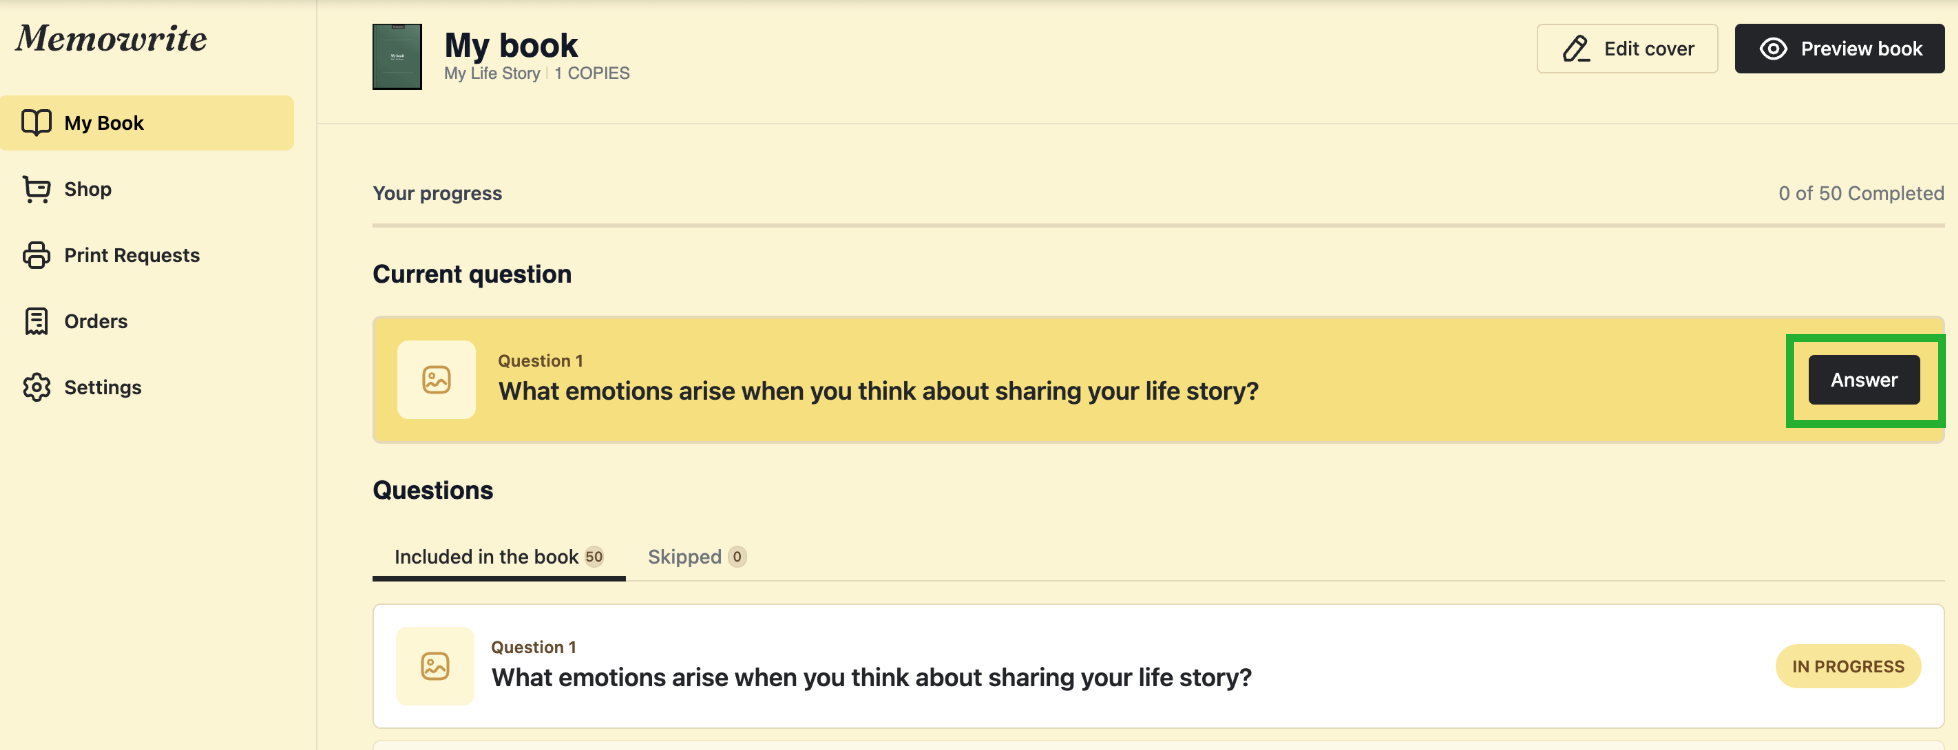Screen dimensions: 1958x750
Task: Click the My Book open-book icon
Action: tap(37, 123)
